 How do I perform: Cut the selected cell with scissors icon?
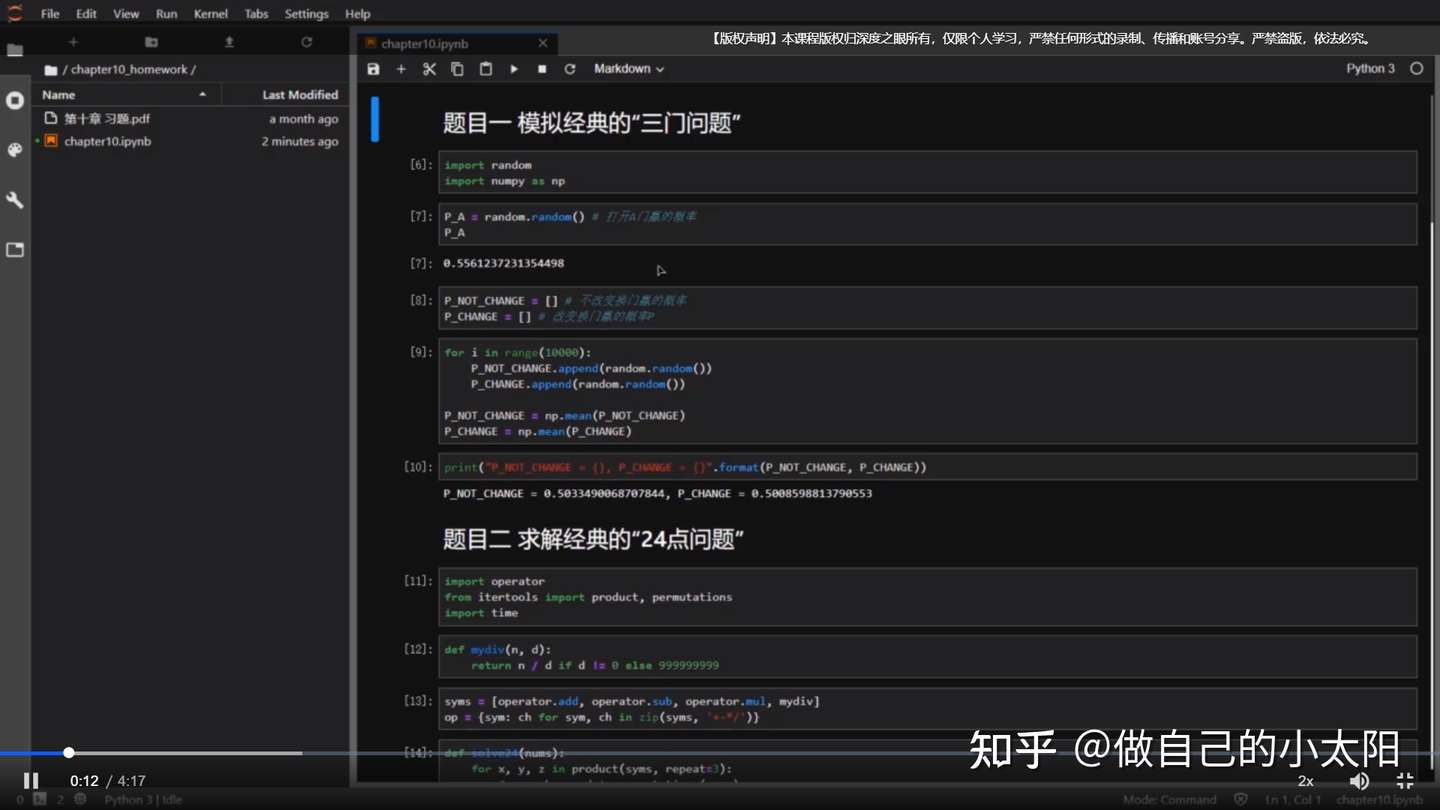(429, 69)
